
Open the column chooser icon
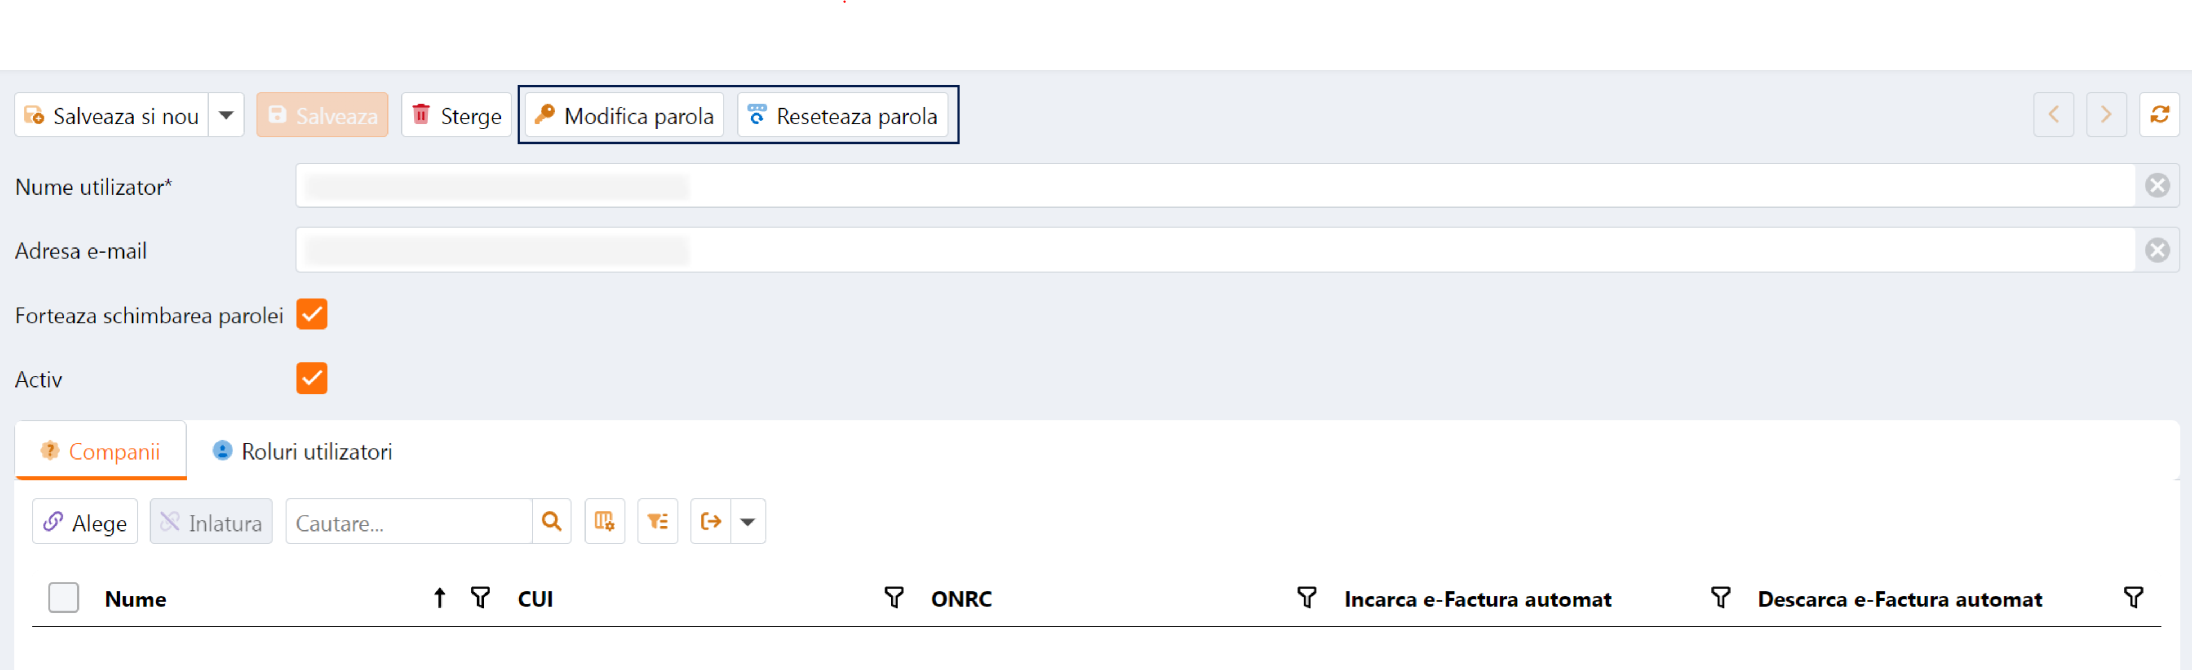click(604, 521)
